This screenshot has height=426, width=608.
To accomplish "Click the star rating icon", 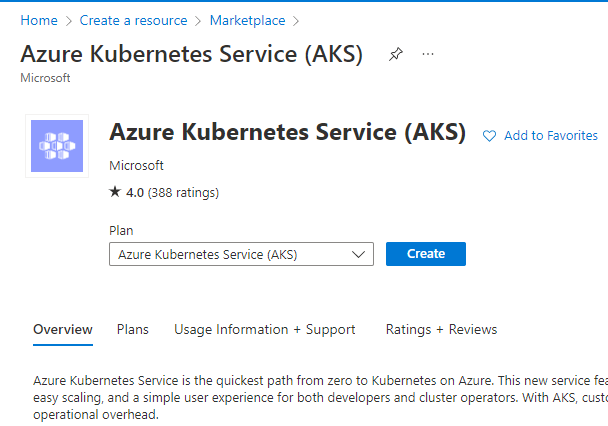I will 115,191.
